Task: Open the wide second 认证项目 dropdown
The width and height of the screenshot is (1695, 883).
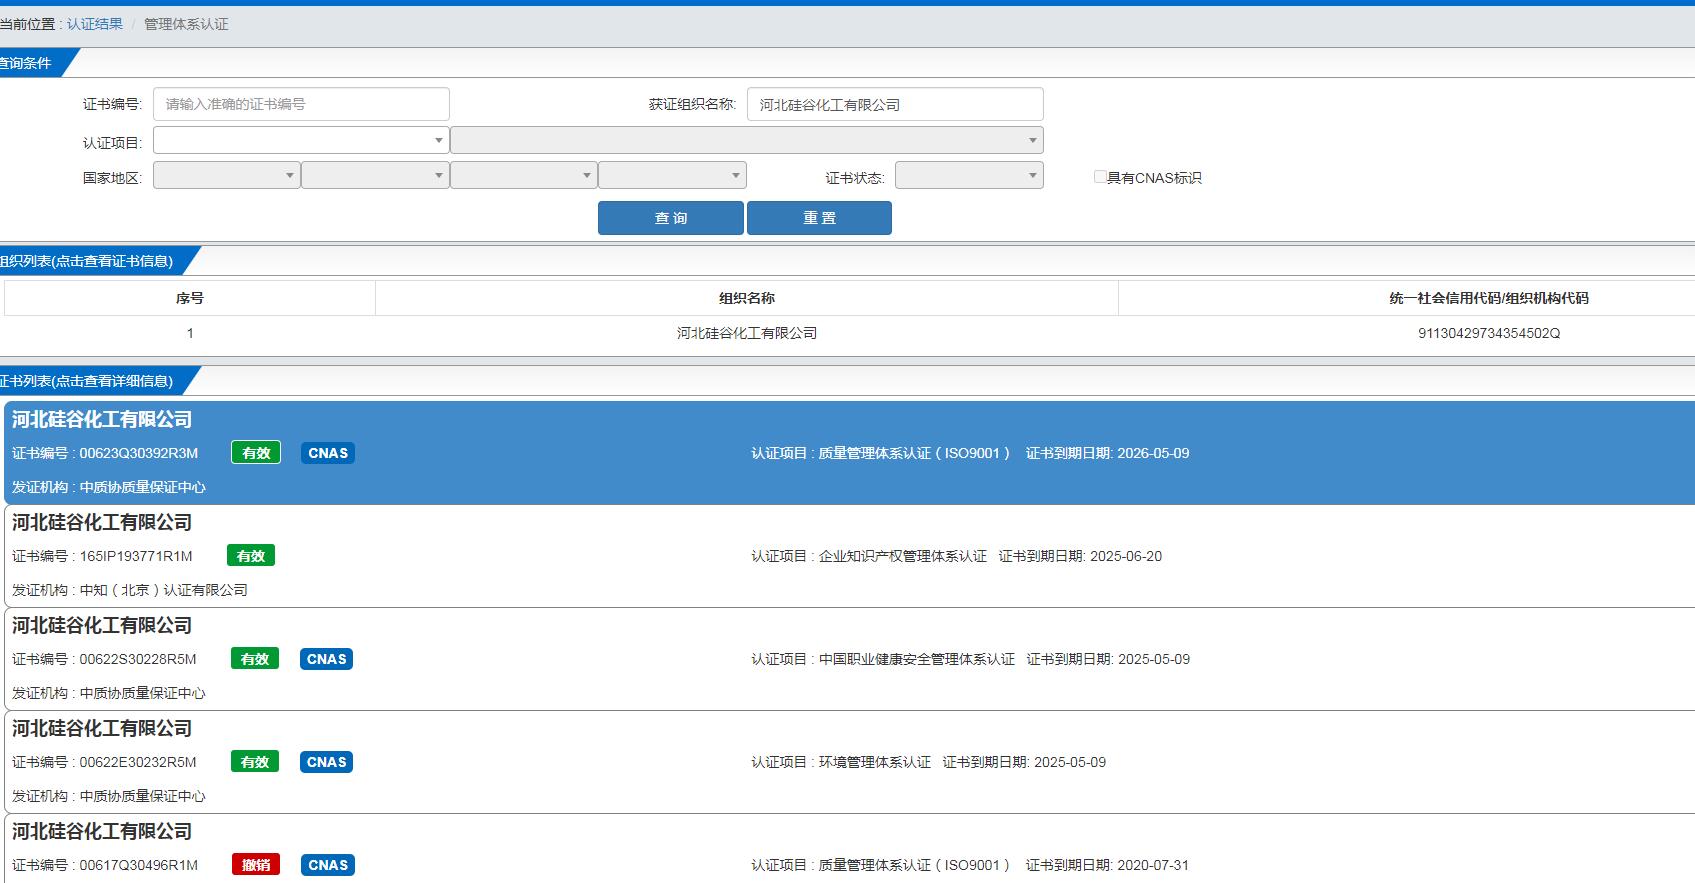Action: coord(747,140)
